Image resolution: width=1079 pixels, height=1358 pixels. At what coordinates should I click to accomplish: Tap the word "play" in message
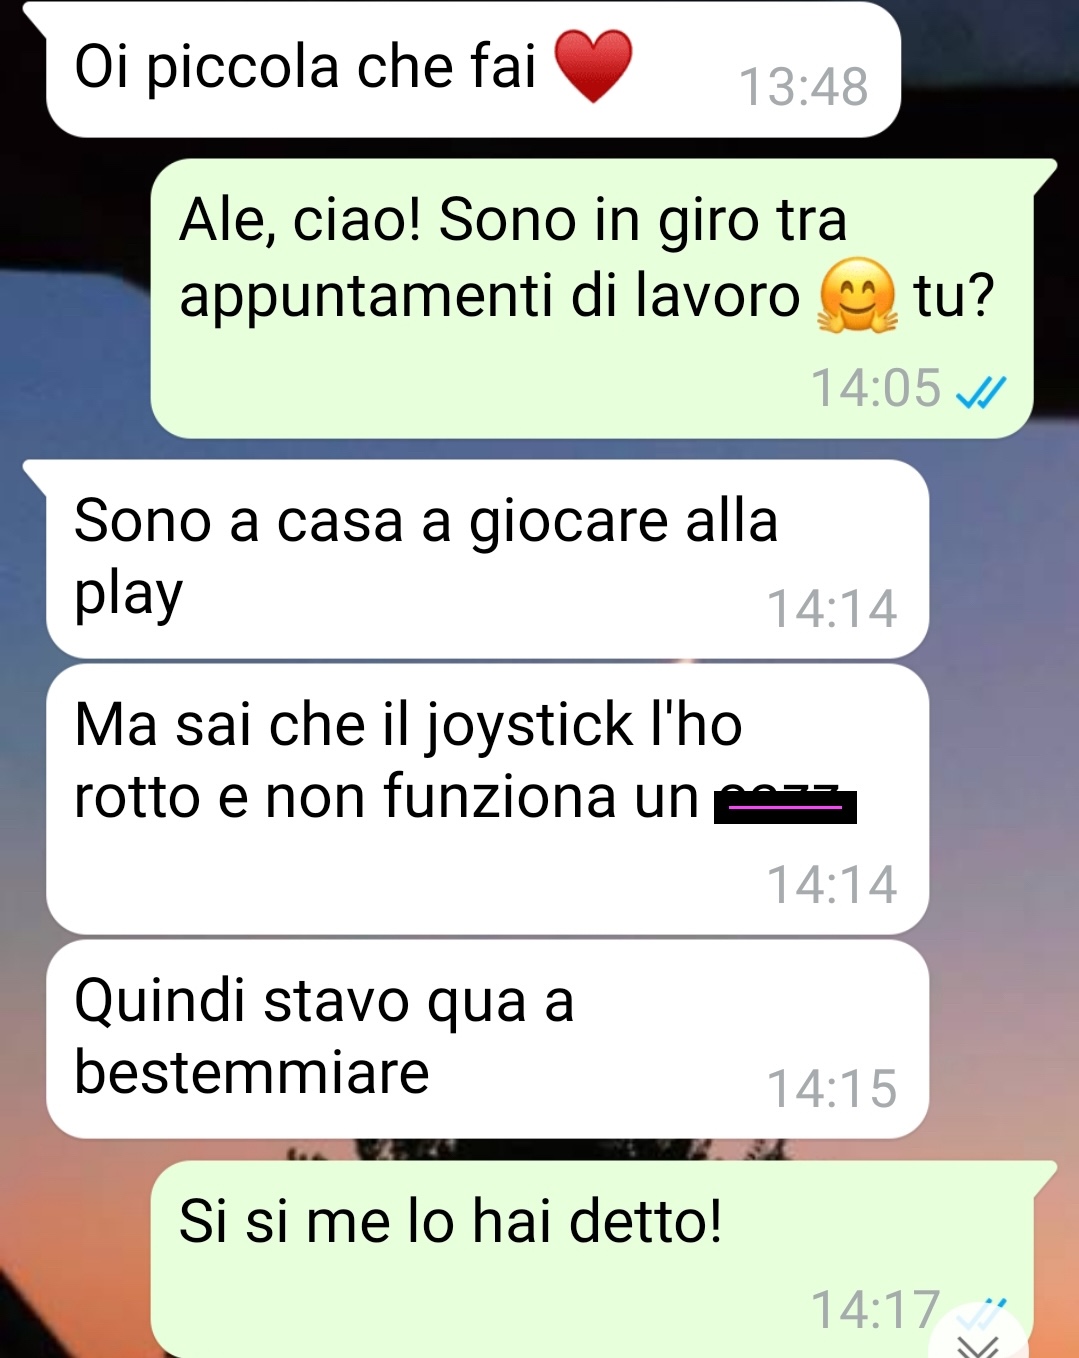[x=129, y=596]
